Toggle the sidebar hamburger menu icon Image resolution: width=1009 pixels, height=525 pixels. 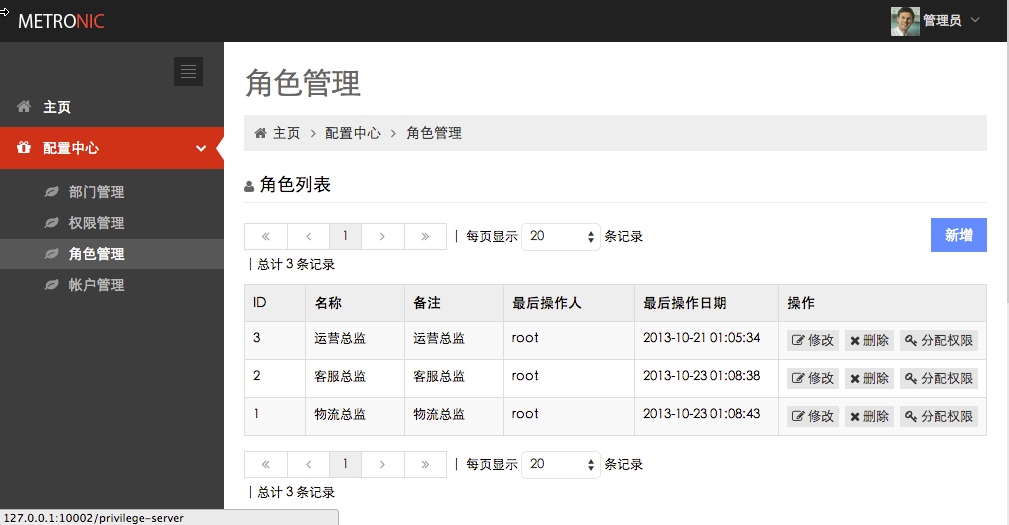point(189,71)
